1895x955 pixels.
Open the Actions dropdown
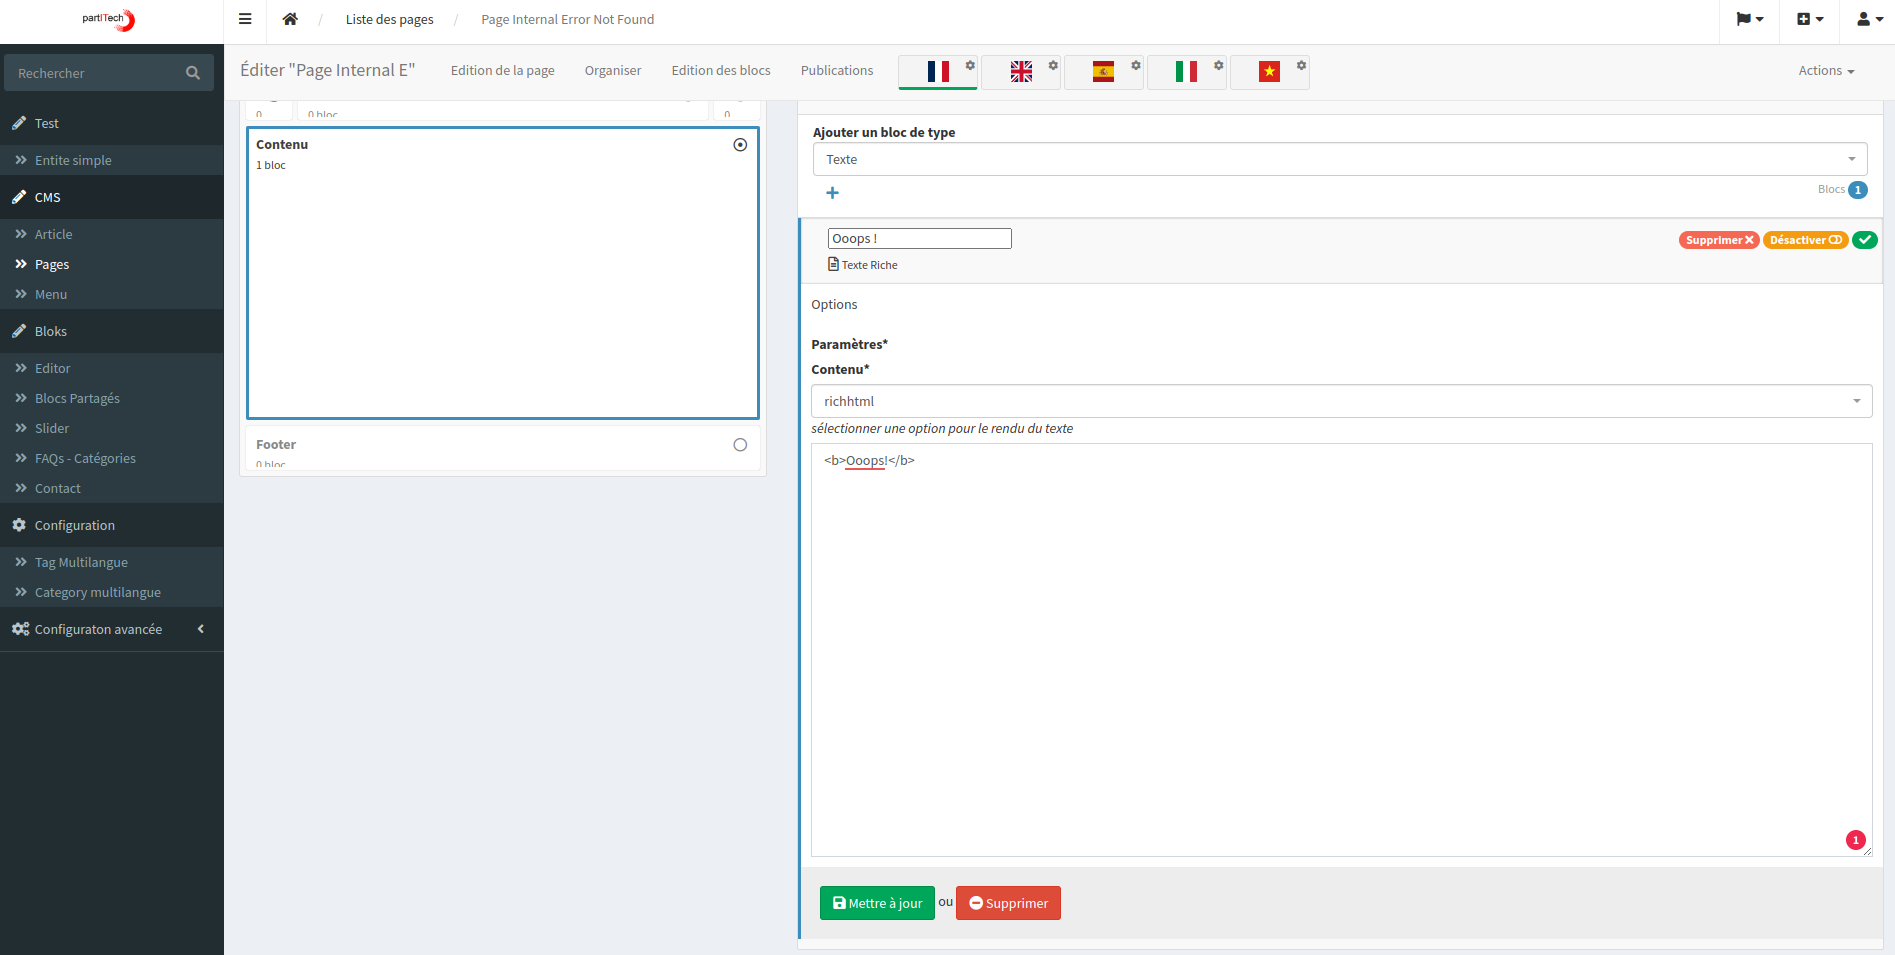click(1824, 70)
